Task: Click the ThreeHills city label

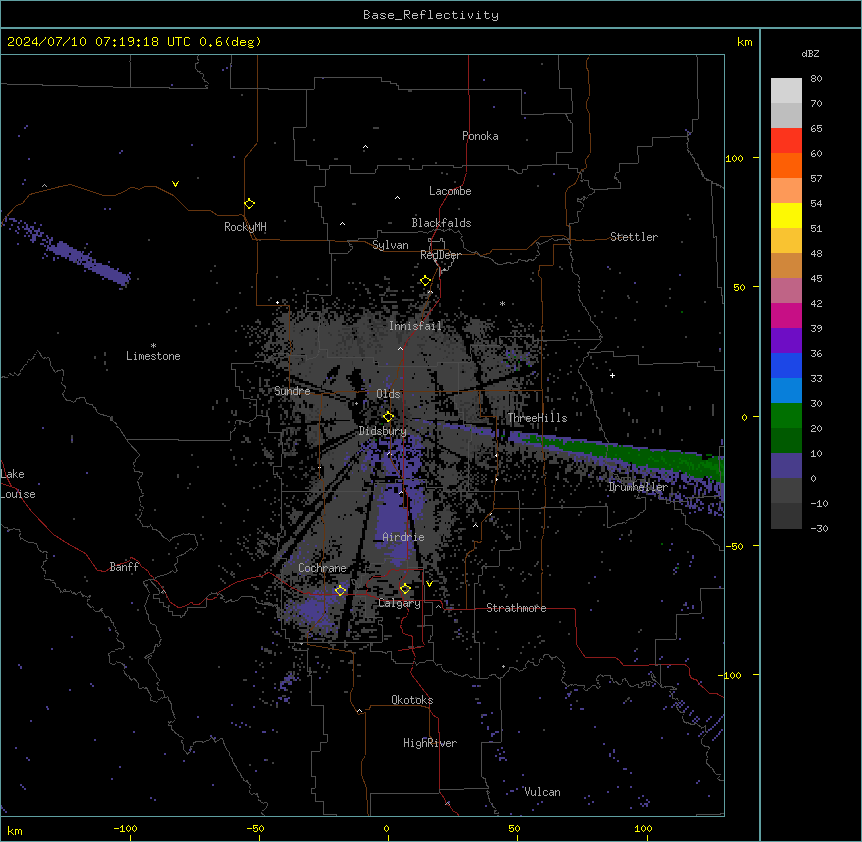Action: 537,418
